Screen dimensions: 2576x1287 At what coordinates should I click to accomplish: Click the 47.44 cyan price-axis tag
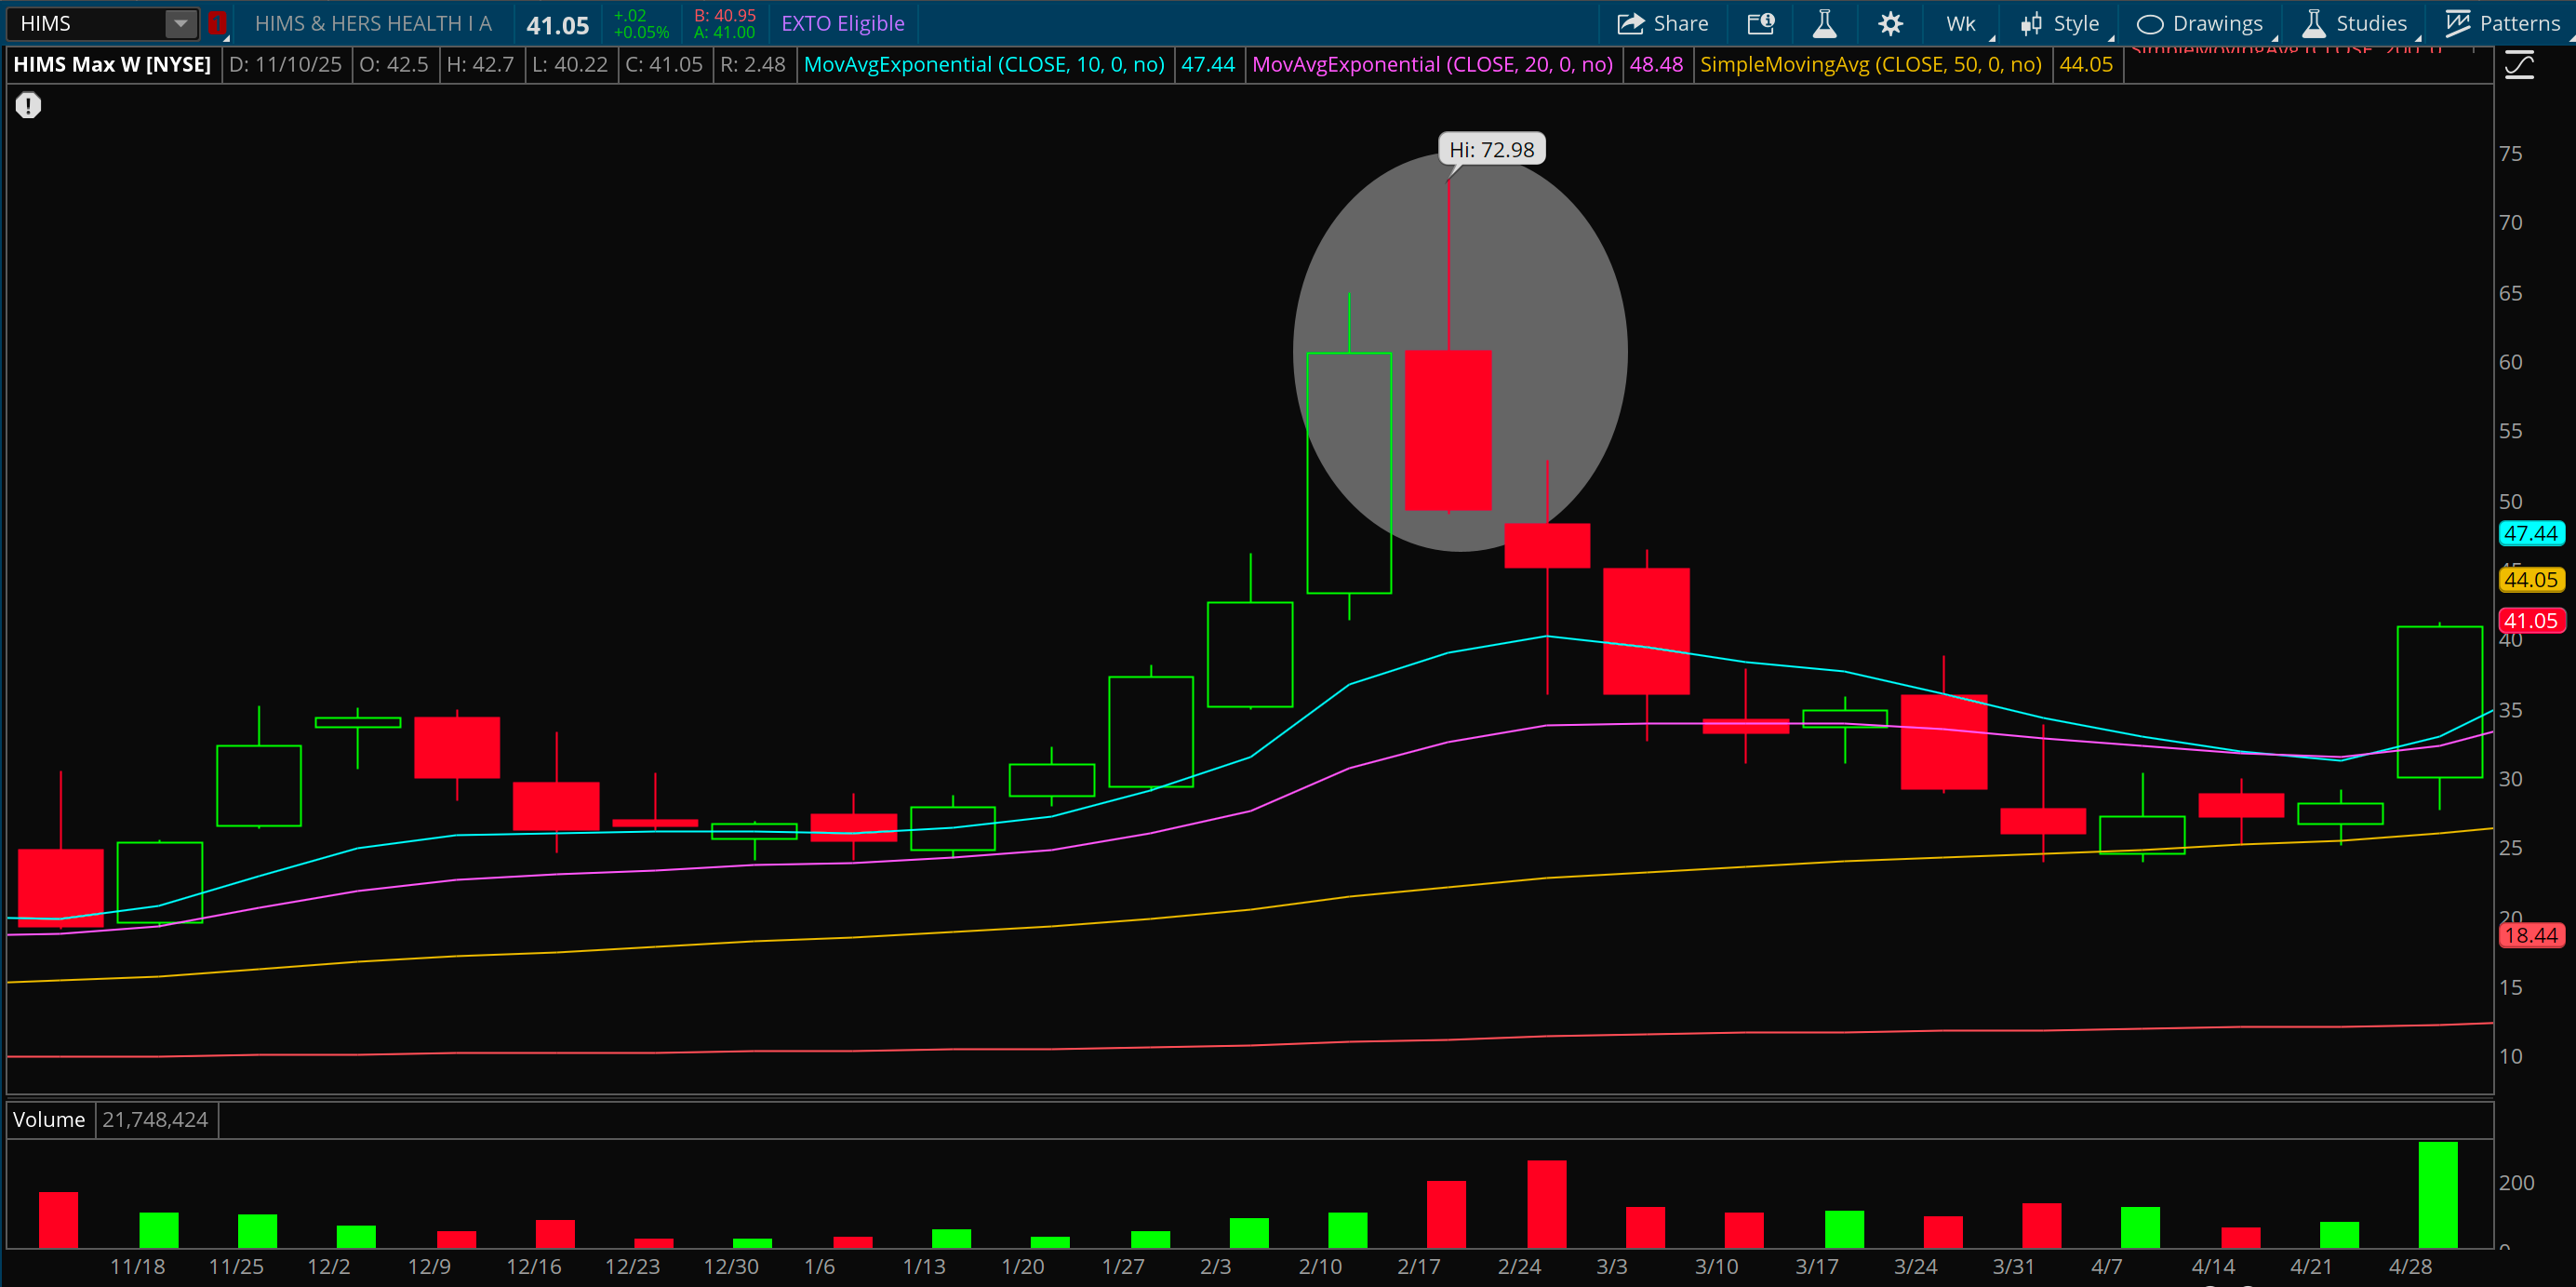click(x=2530, y=533)
